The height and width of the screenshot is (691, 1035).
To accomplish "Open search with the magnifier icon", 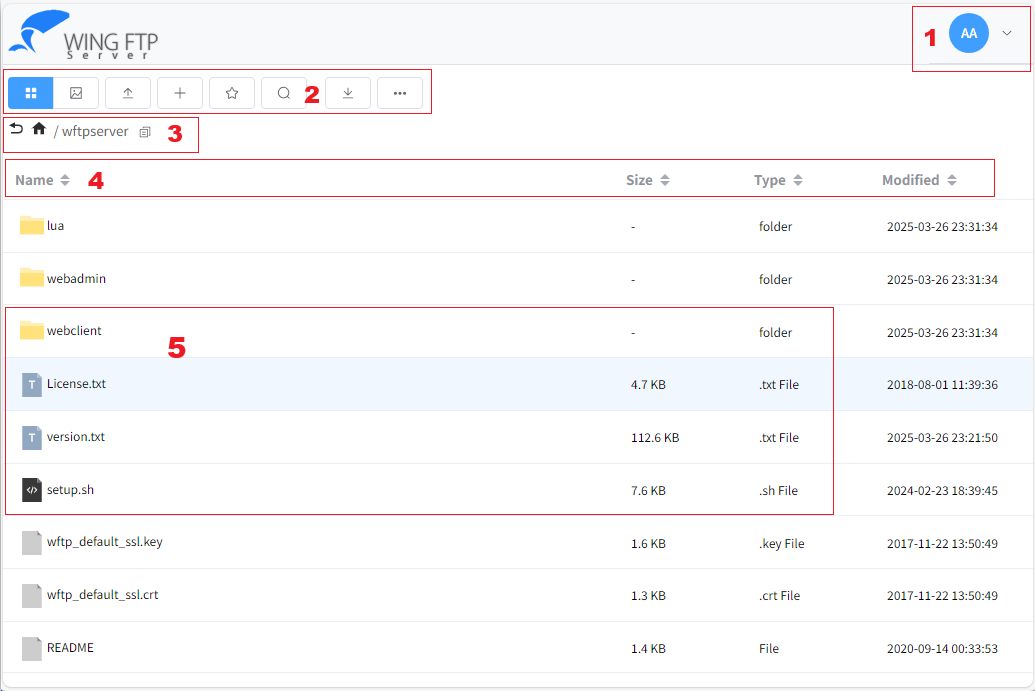I will (284, 93).
